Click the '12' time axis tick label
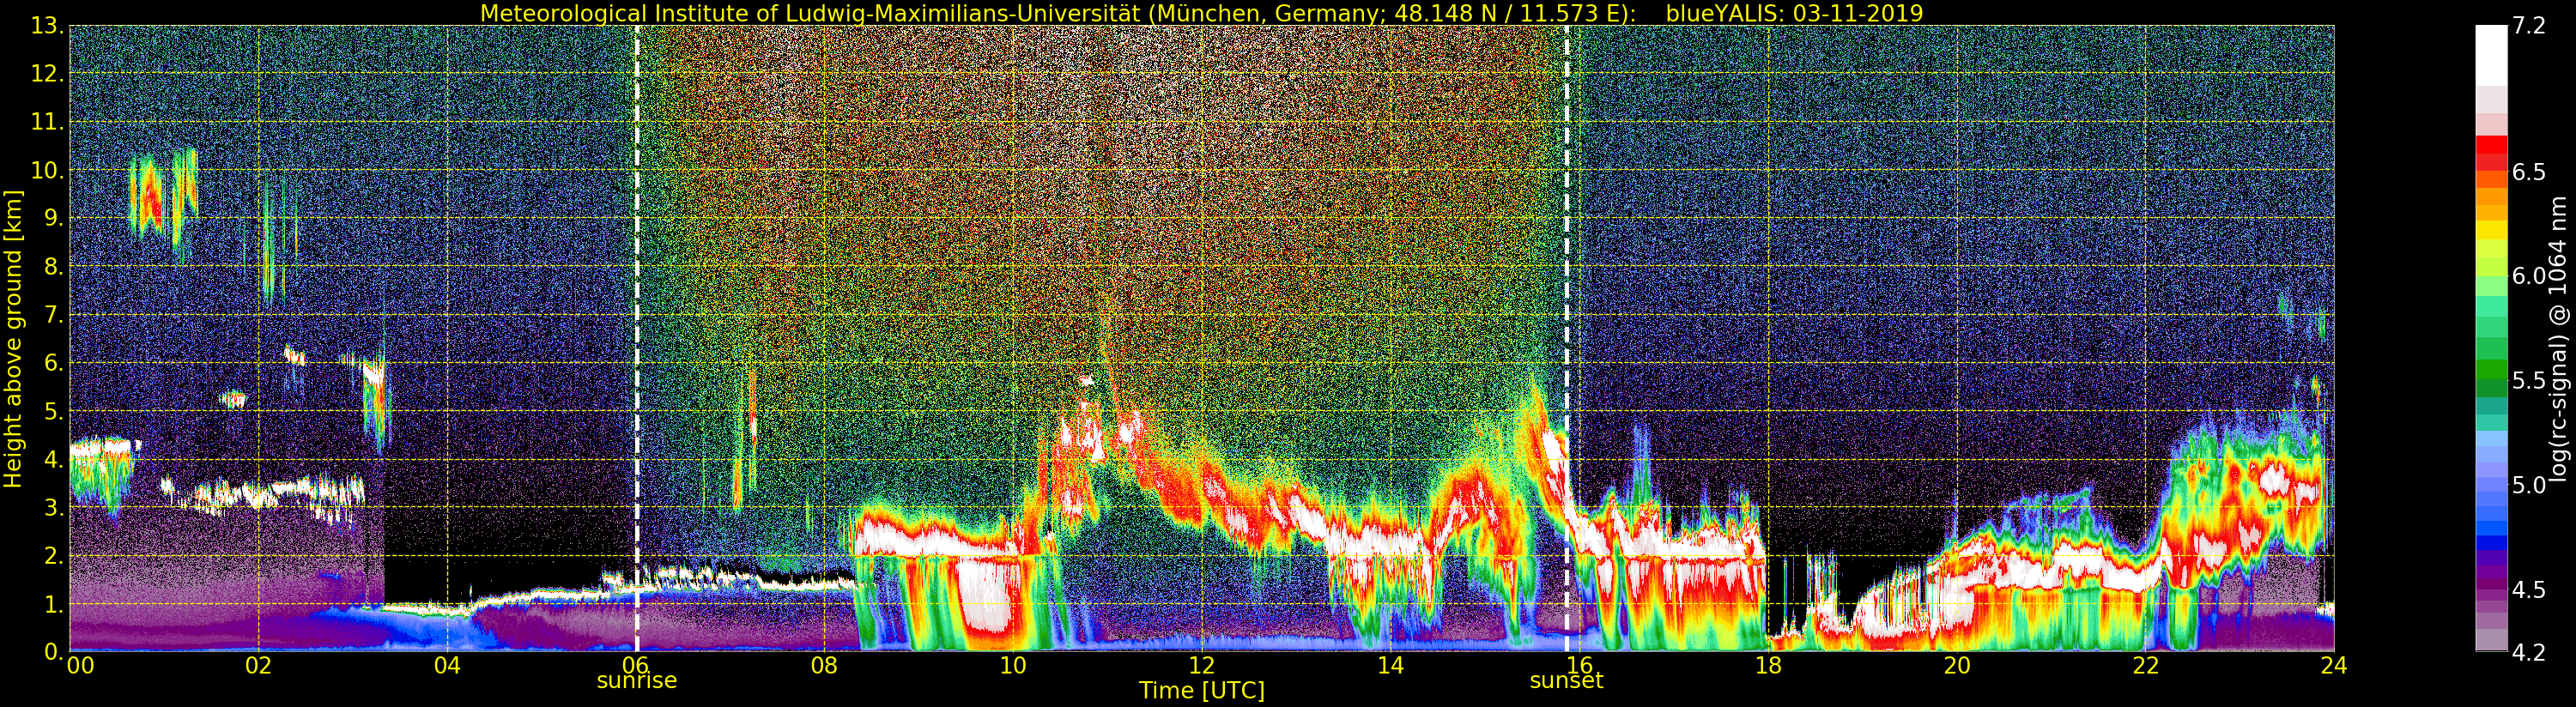 1202,667
